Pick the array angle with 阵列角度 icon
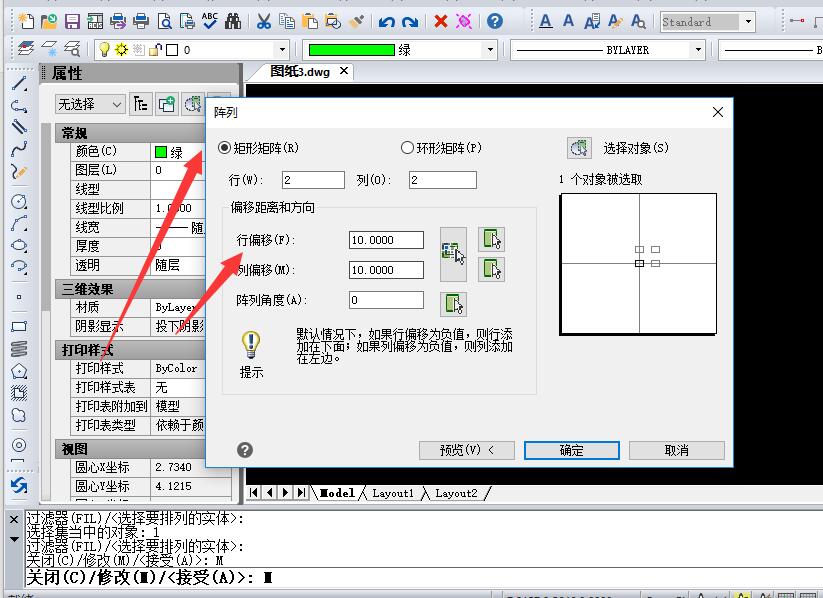 pyautogui.click(x=454, y=303)
